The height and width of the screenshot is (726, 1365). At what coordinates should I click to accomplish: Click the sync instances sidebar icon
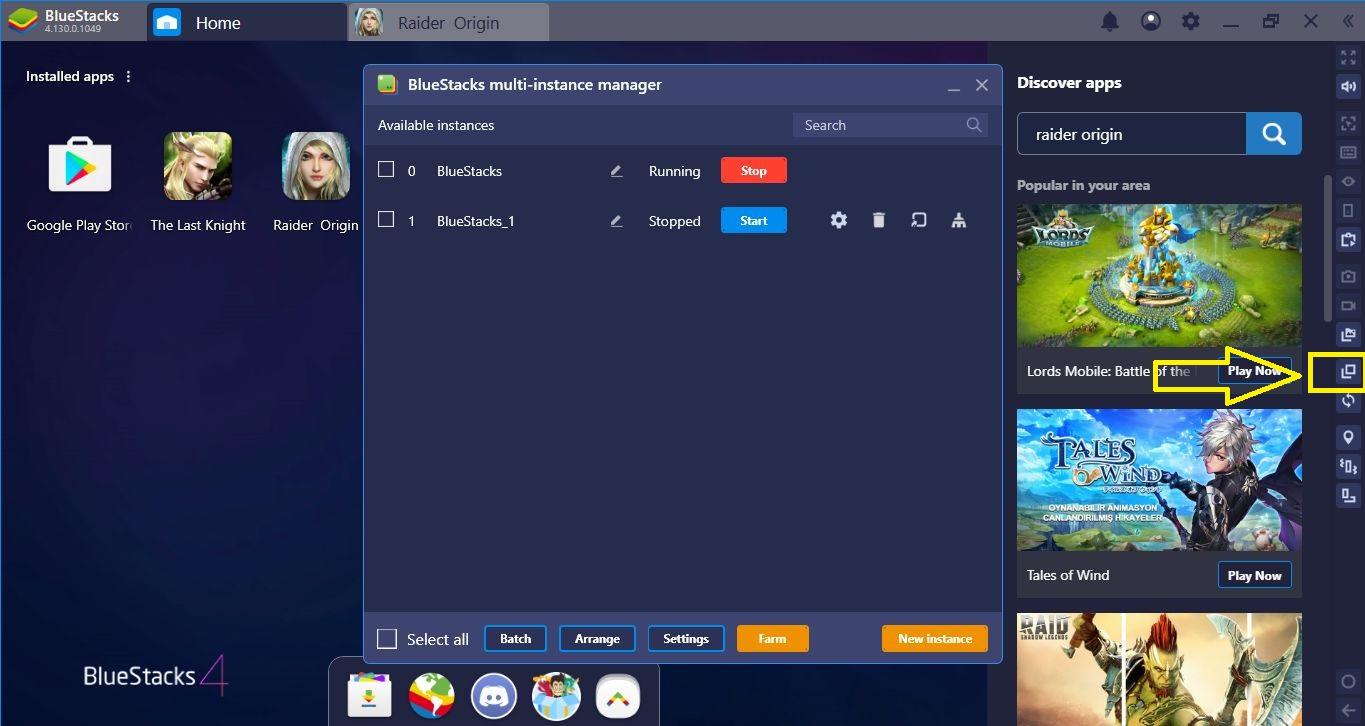pos(1348,401)
